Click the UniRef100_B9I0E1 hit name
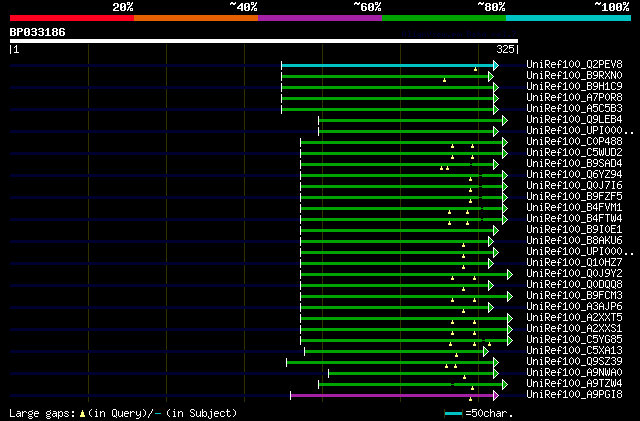 coord(574,230)
